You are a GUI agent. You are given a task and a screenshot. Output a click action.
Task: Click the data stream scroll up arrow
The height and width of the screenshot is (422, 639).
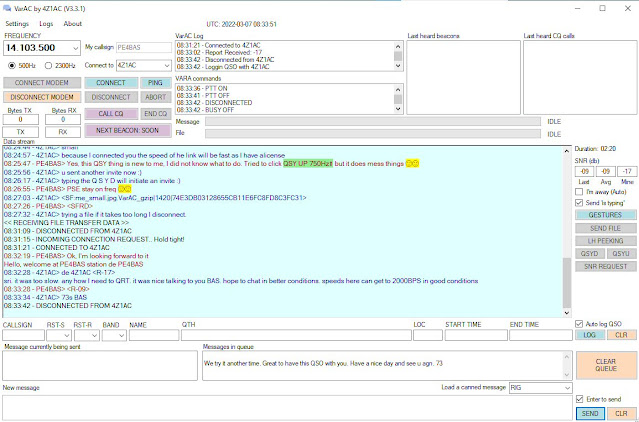(x=567, y=151)
